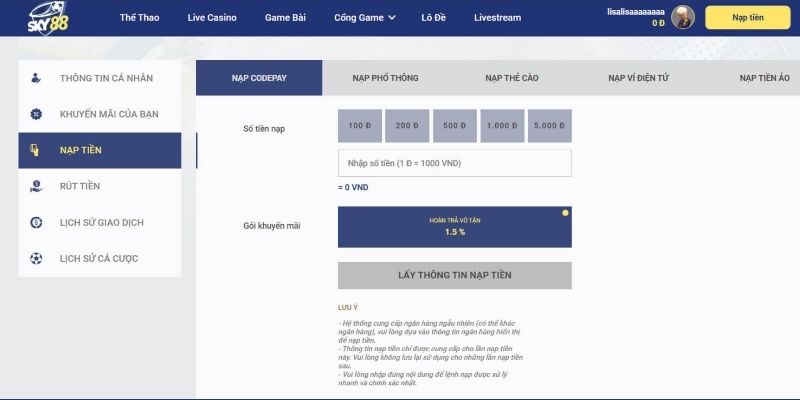Click the withdraw hand-coin icon
Screen dimensions: 800x400
[36, 186]
